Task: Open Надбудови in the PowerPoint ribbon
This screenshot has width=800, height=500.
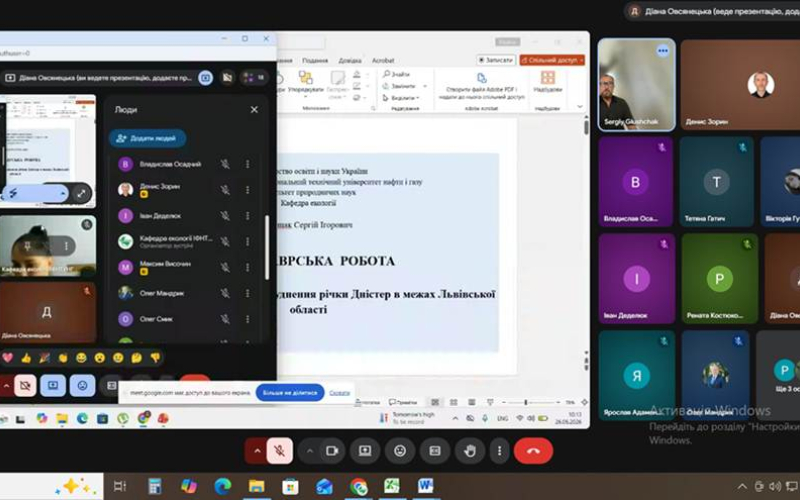Action: tap(547, 82)
